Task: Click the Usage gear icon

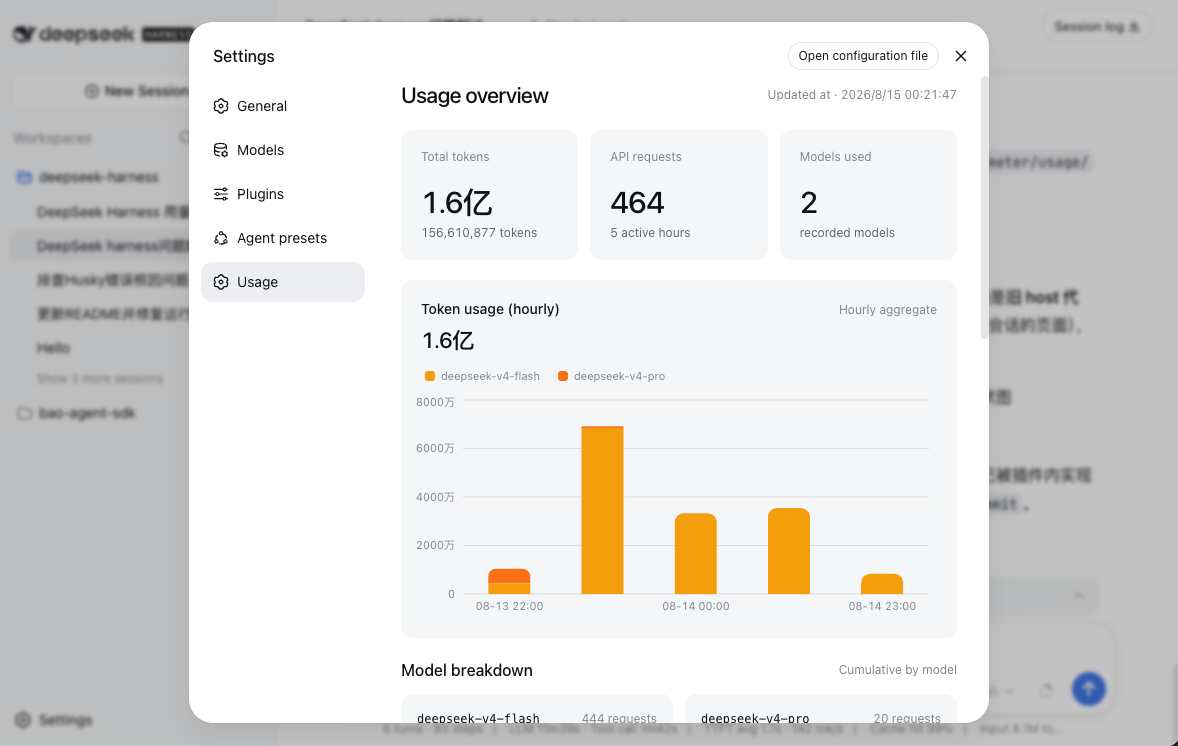Action: 221,282
